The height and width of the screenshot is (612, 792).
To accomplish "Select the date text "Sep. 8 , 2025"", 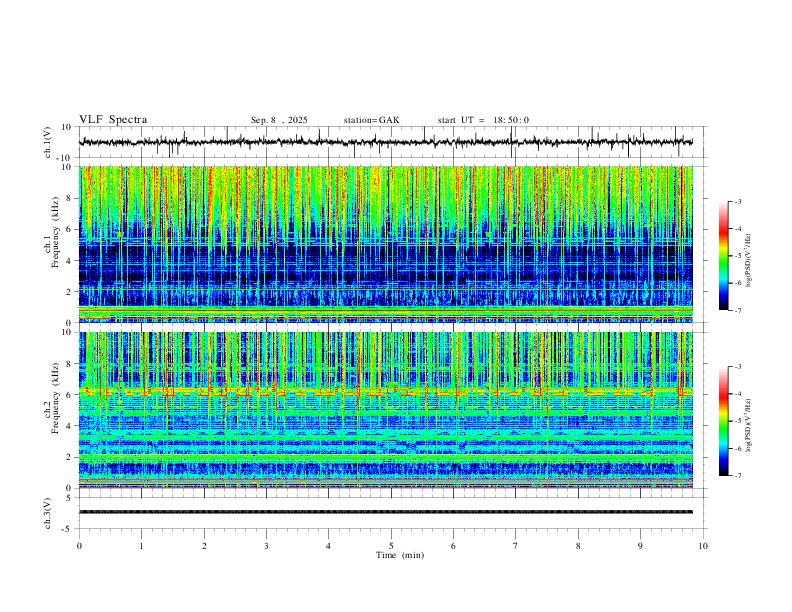I will pos(279,120).
